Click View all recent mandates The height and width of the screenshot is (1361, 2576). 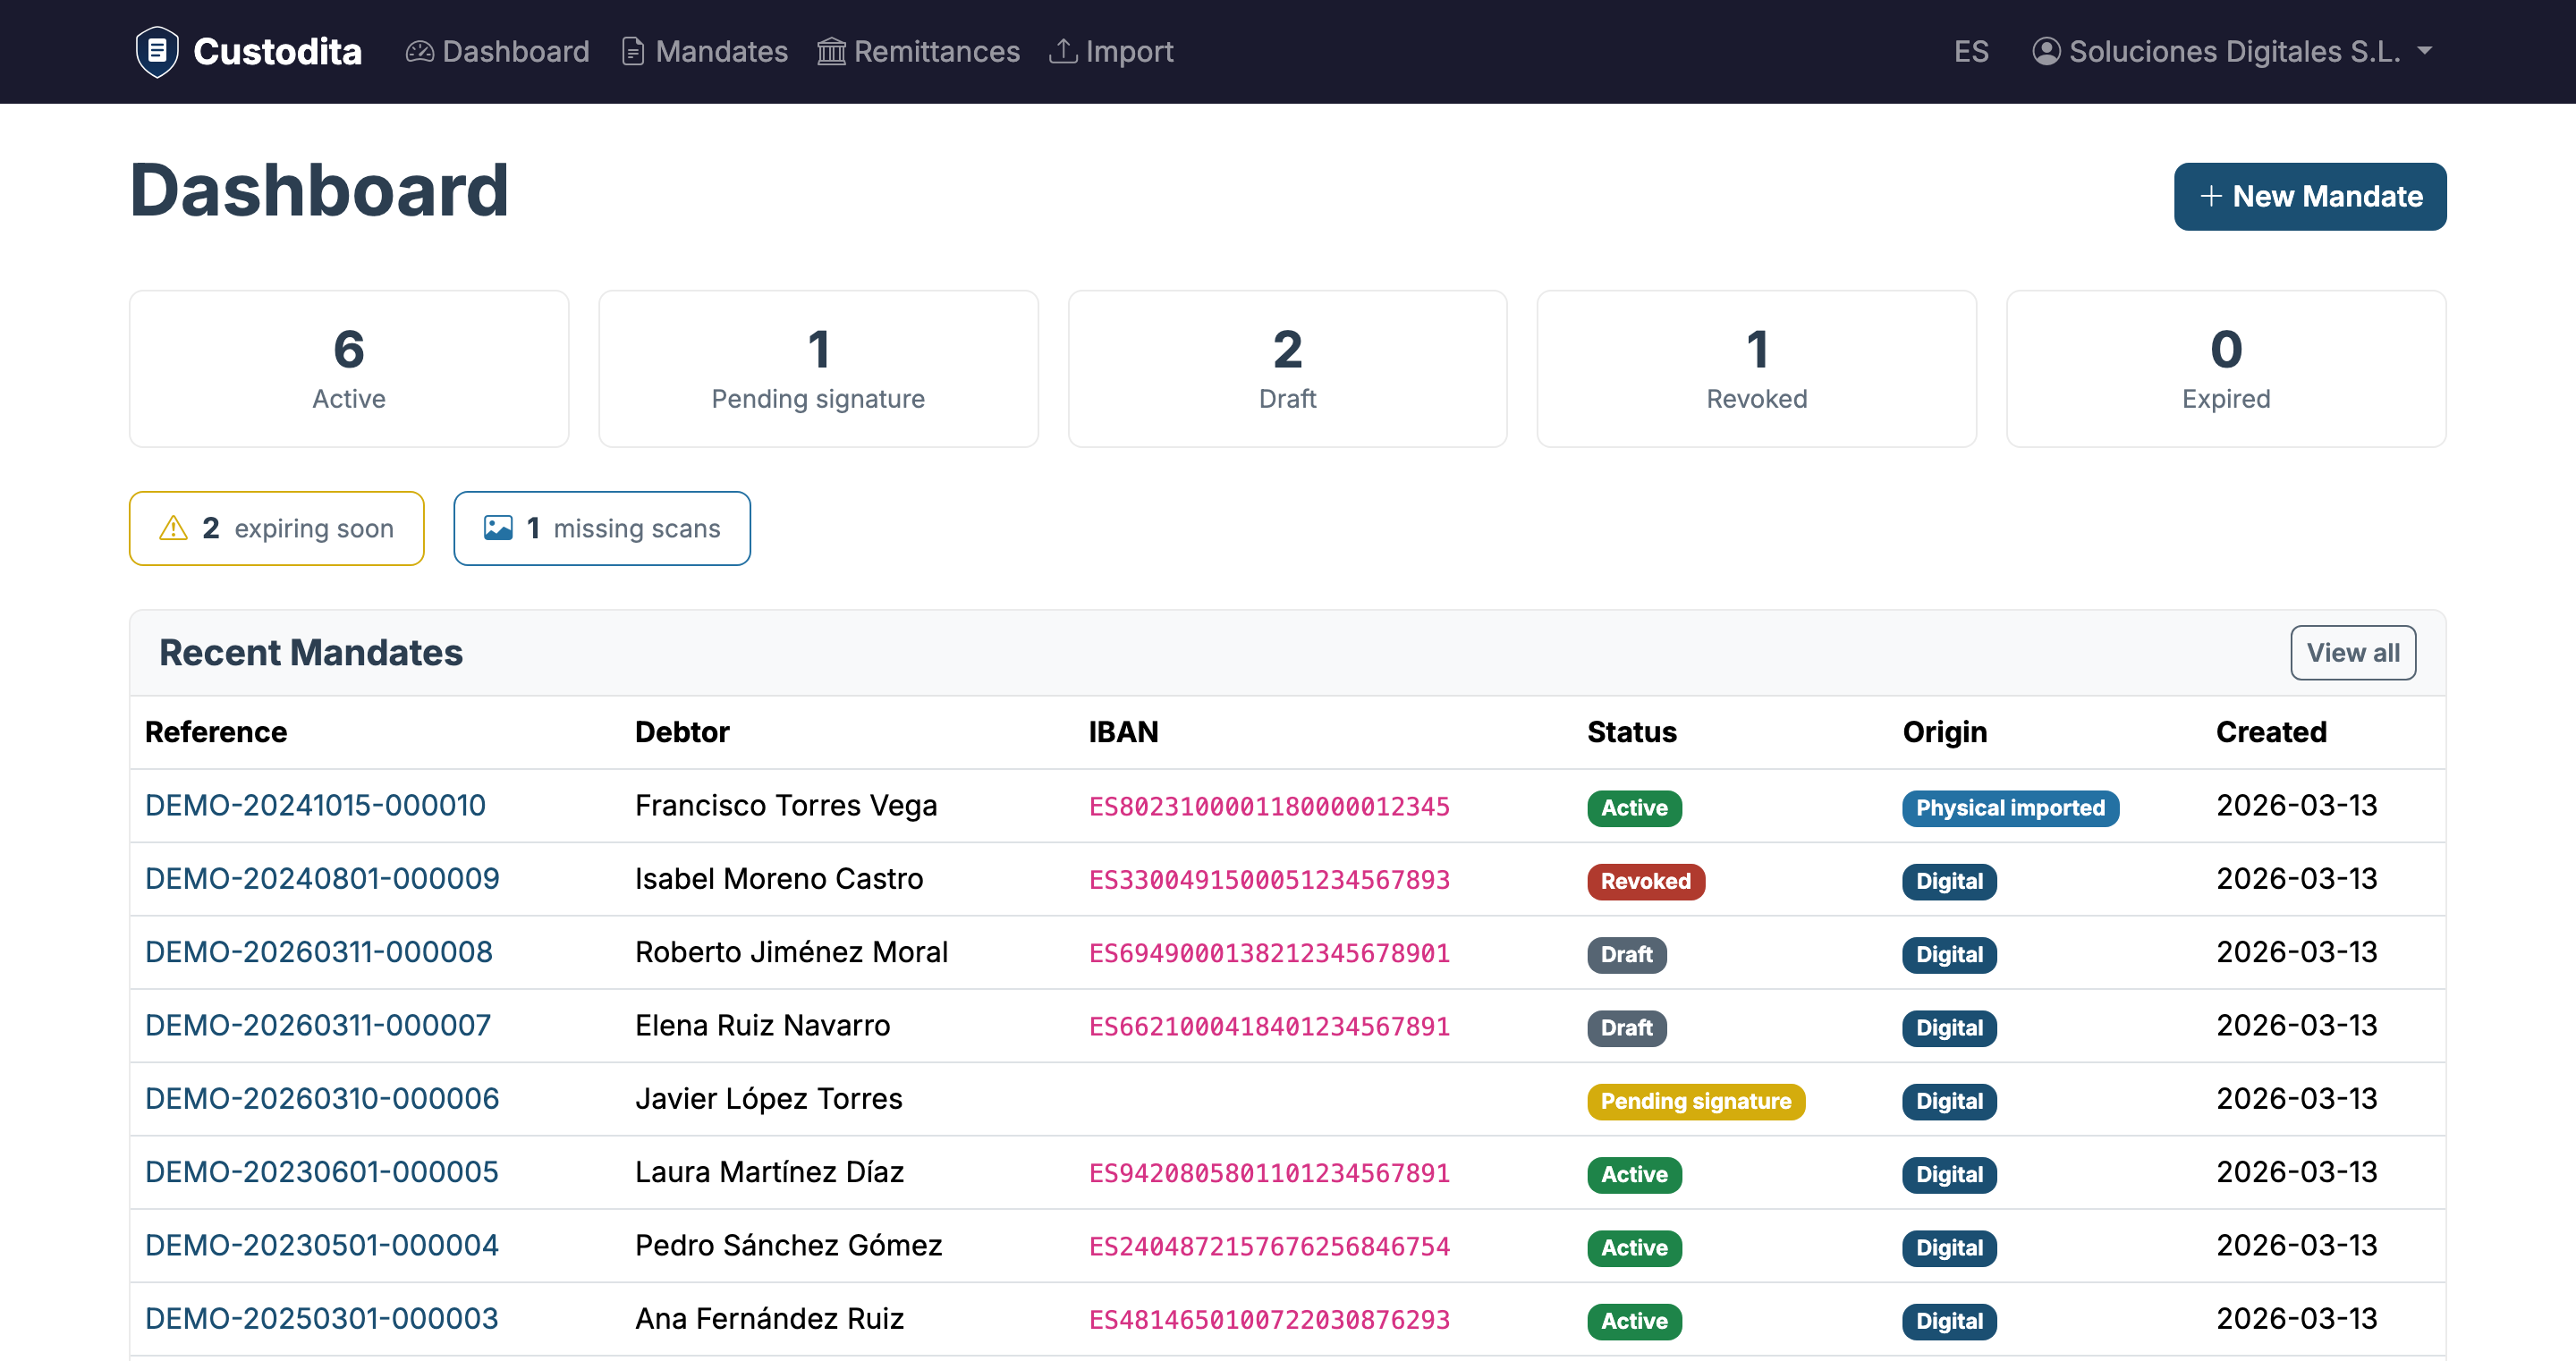point(2353,652)
